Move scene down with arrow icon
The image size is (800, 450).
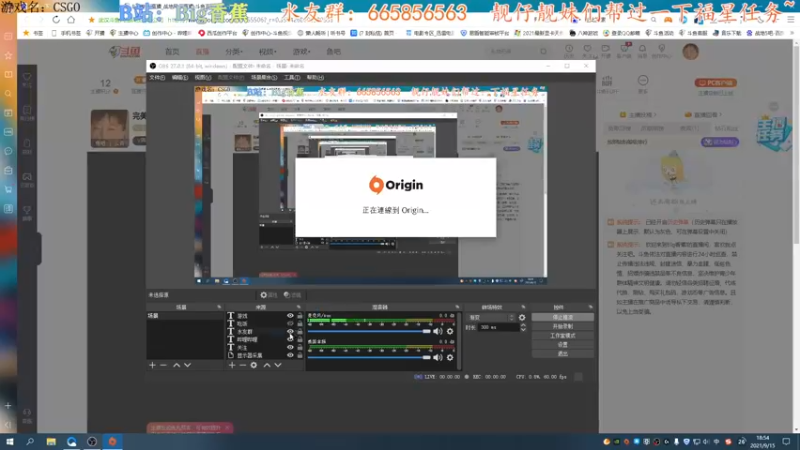click(x=188, y=365)
